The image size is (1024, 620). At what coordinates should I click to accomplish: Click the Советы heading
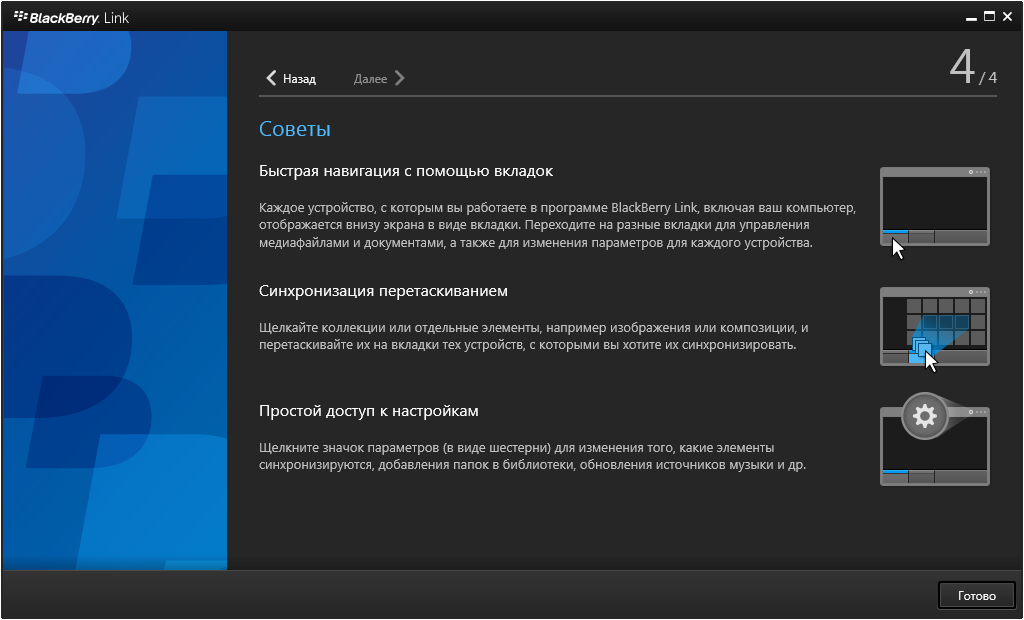point(295,129)
